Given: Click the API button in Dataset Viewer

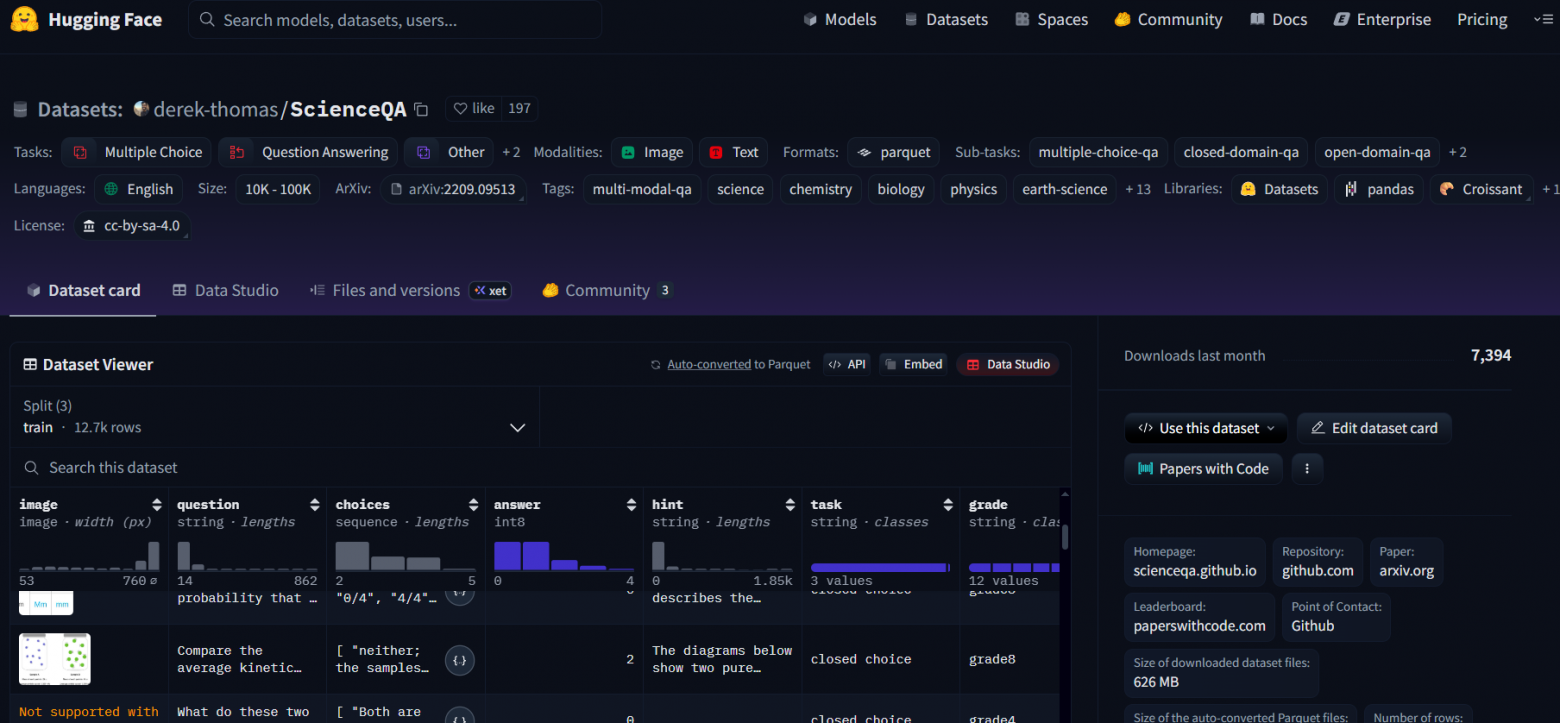Looking at the screenshot, I should (x=846, y=365).
